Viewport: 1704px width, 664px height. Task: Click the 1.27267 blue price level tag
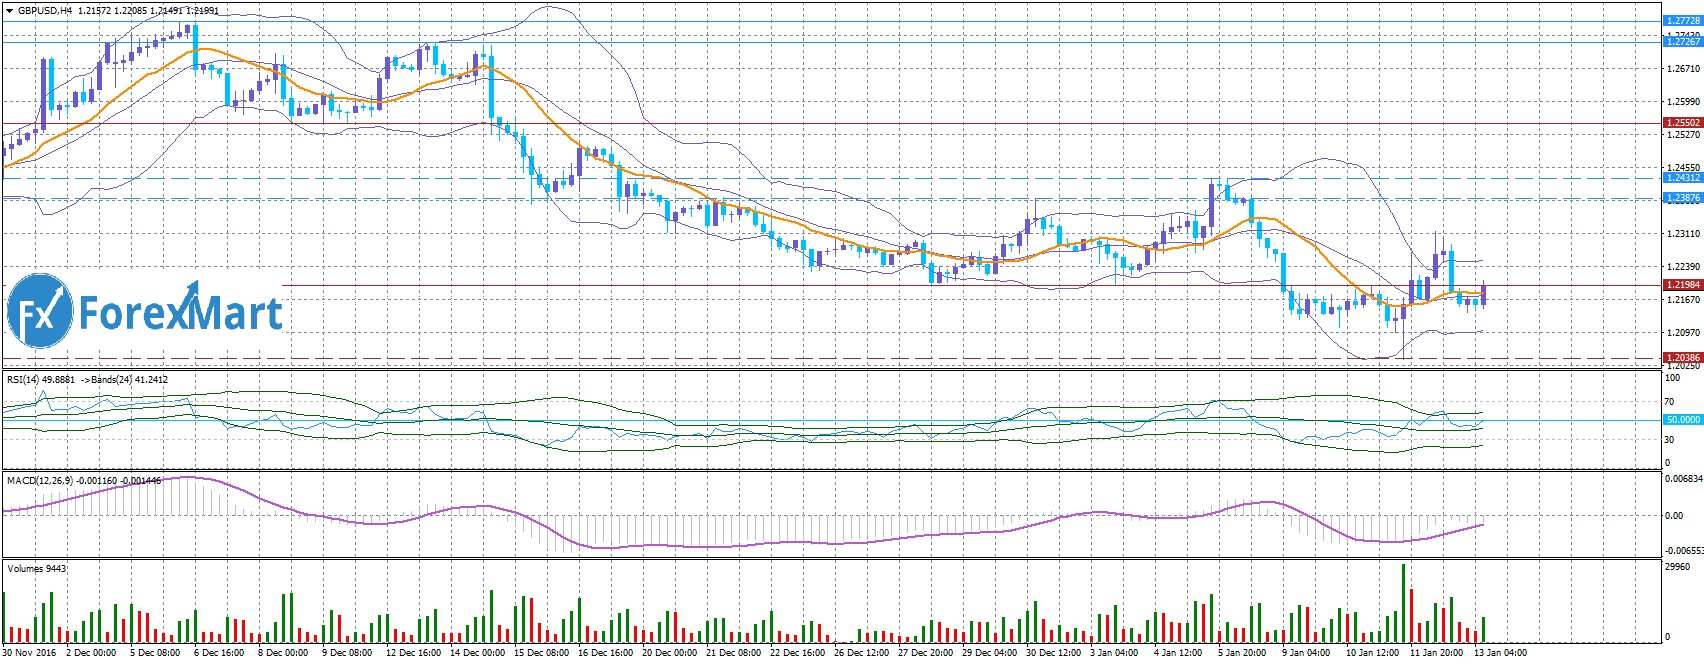1683,42
